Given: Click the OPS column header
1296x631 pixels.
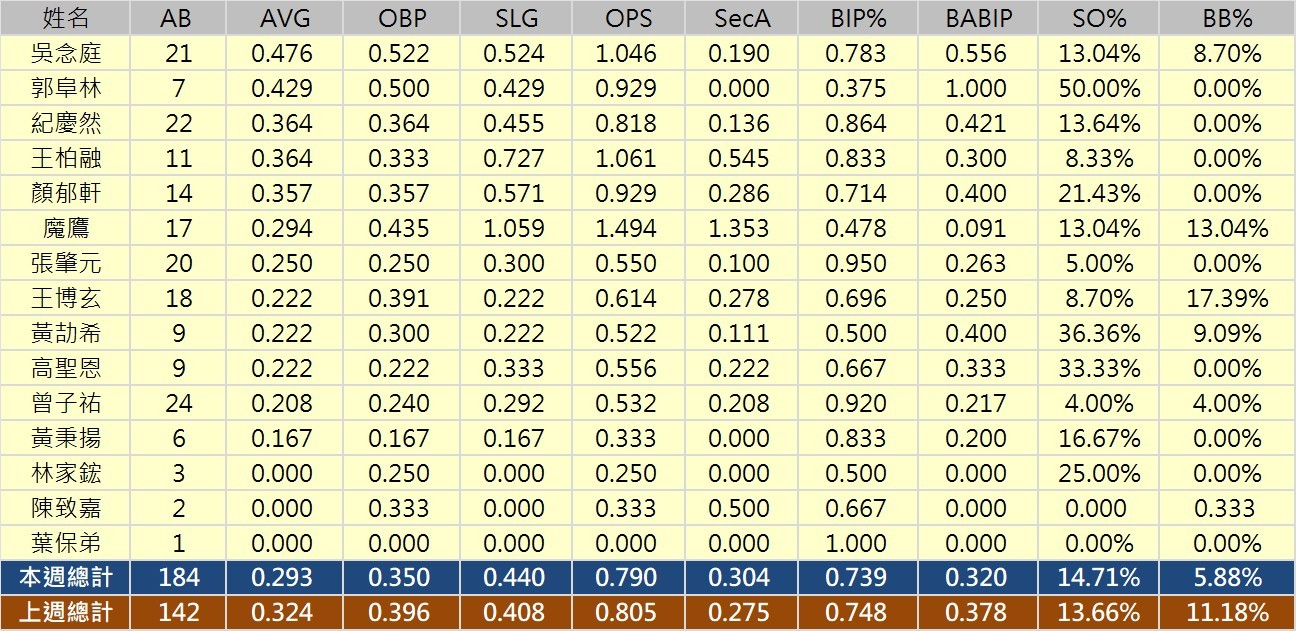Looking at the screenshot, I should click(625, 19).
